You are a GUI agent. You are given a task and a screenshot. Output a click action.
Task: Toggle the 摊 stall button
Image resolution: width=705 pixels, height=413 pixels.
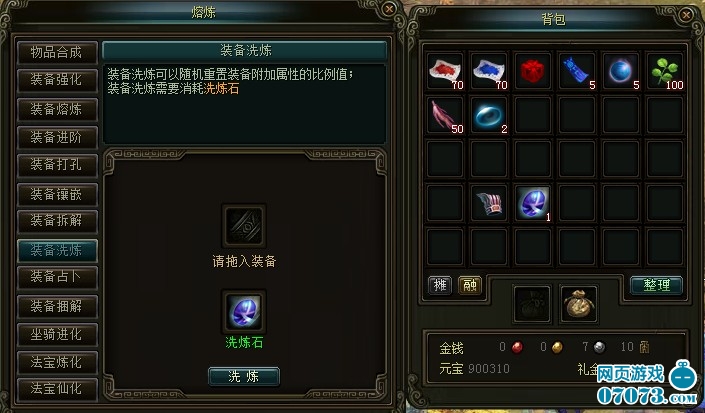click(439, 285)
